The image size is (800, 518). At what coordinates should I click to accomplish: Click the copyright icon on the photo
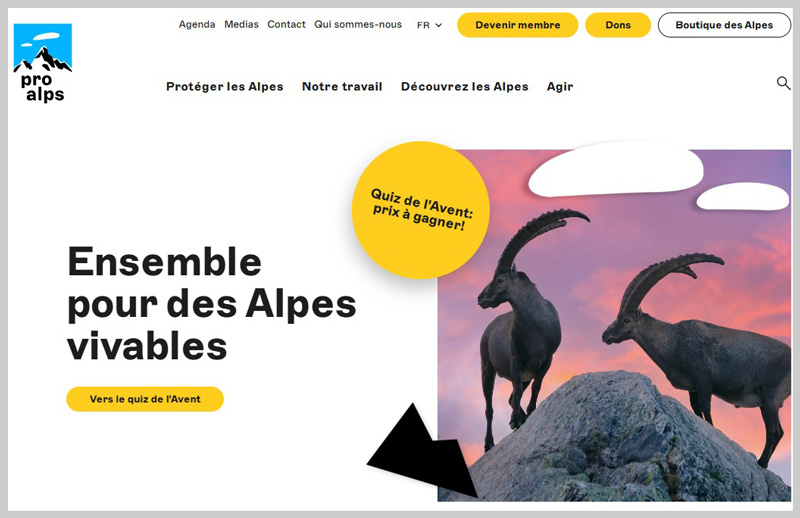[781, 488]
